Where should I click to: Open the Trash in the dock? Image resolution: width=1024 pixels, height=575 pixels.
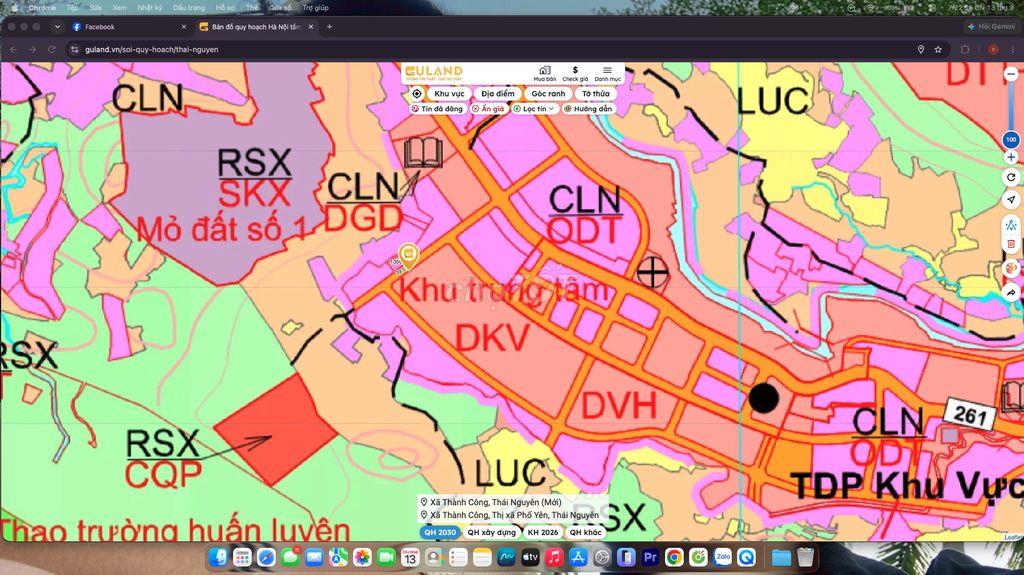(806, 557)
